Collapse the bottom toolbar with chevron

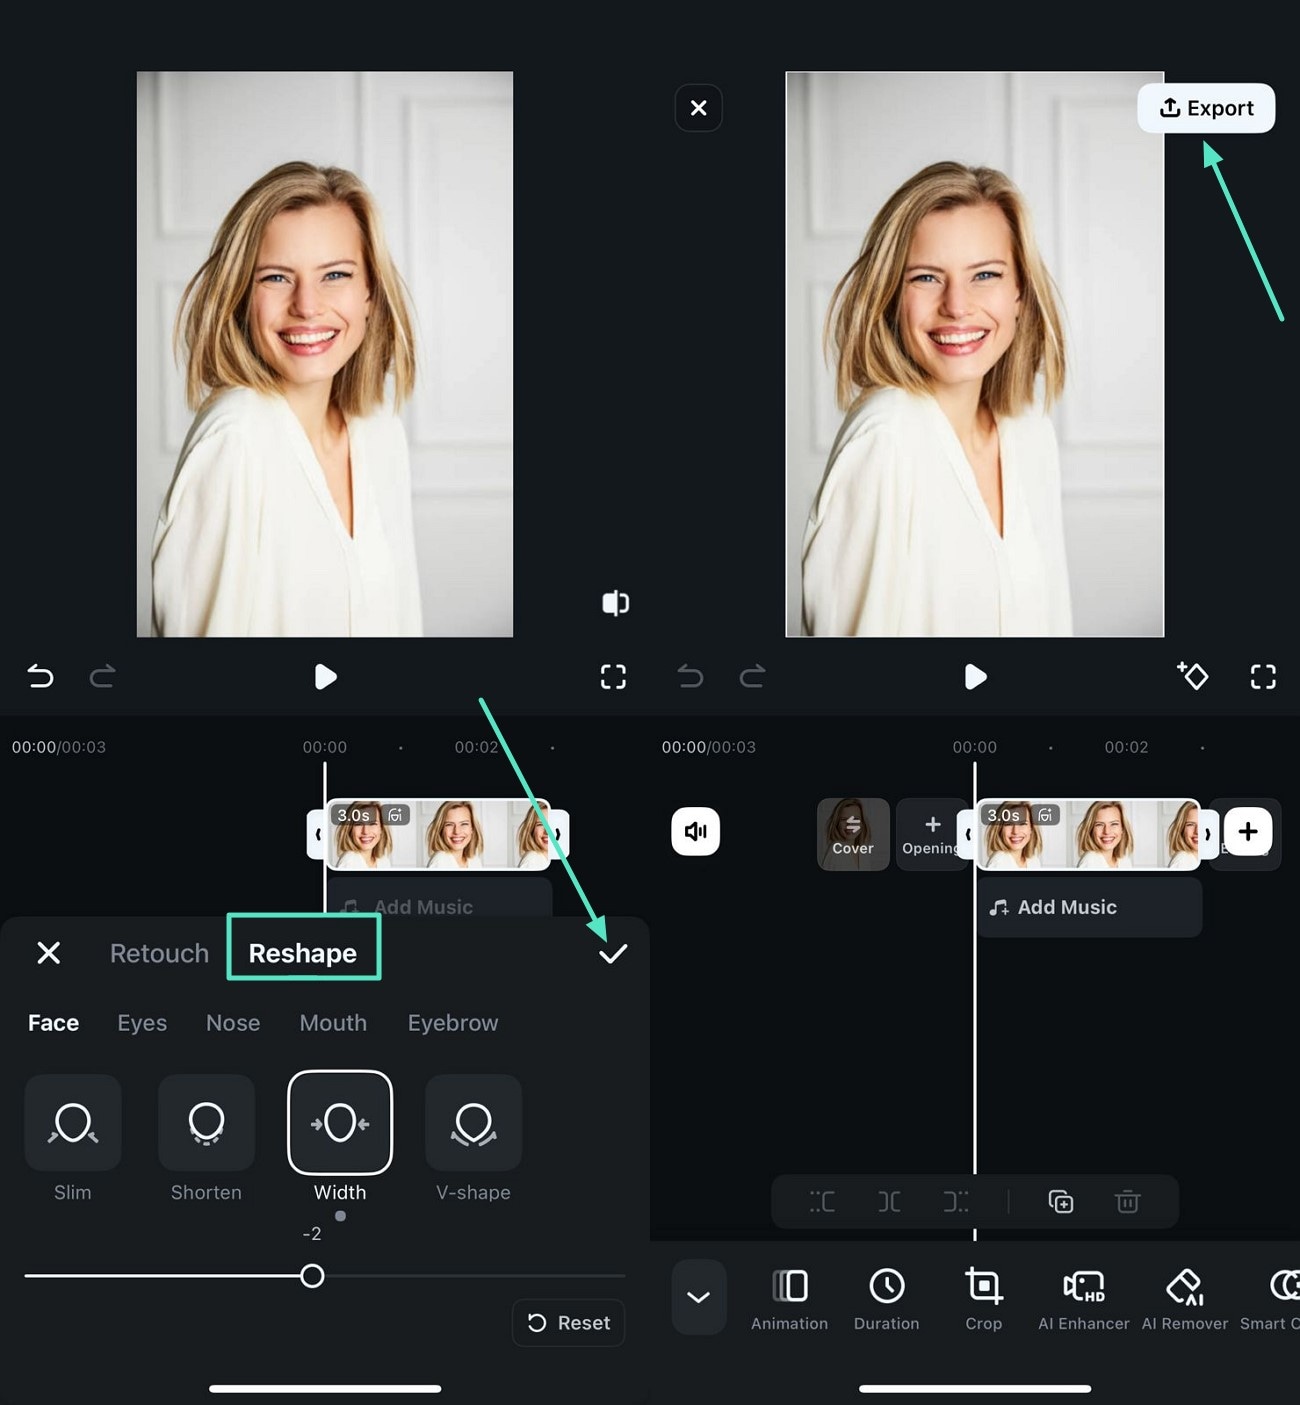coord(698,1297)
